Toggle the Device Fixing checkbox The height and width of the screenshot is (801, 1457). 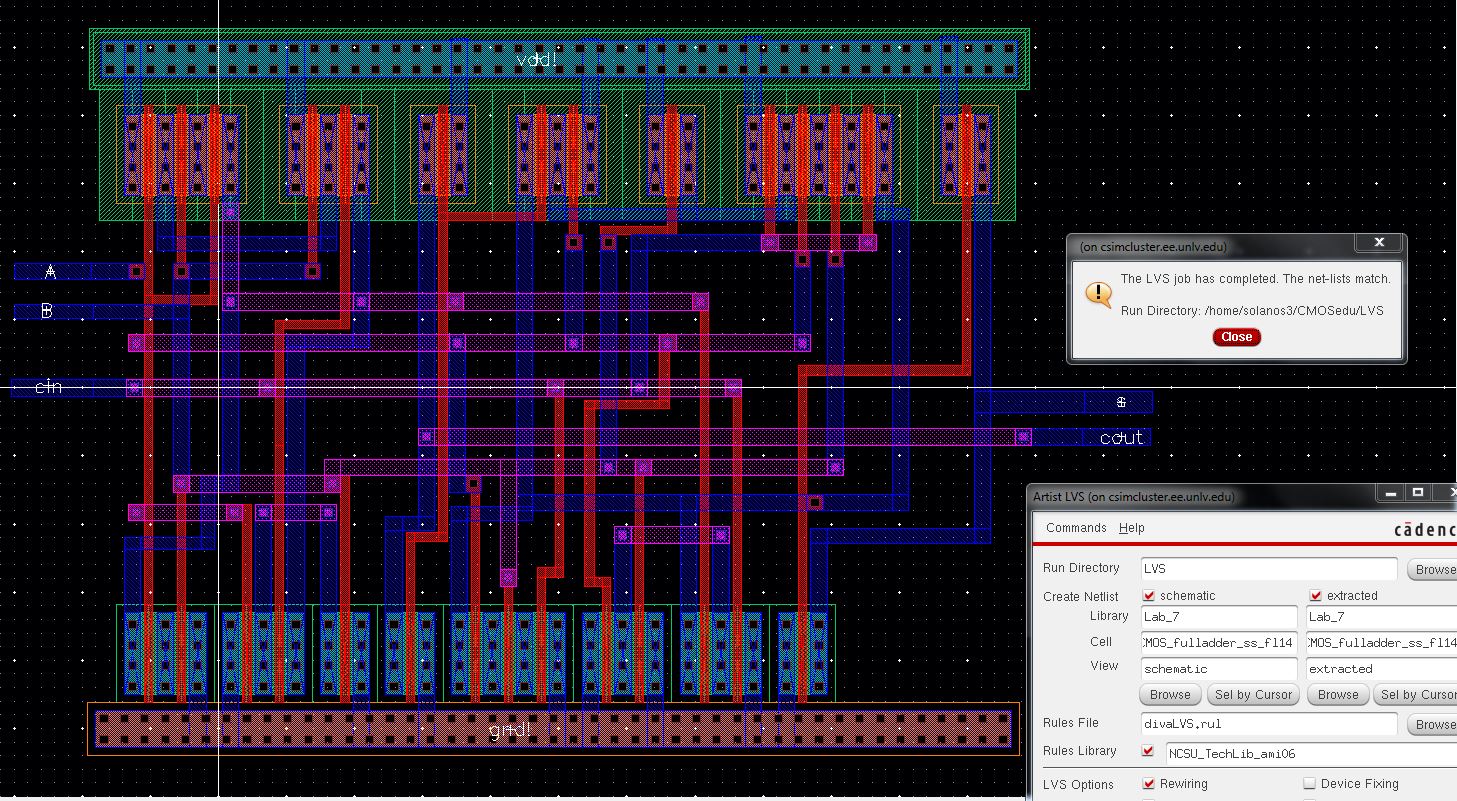tap(1310, 784)
